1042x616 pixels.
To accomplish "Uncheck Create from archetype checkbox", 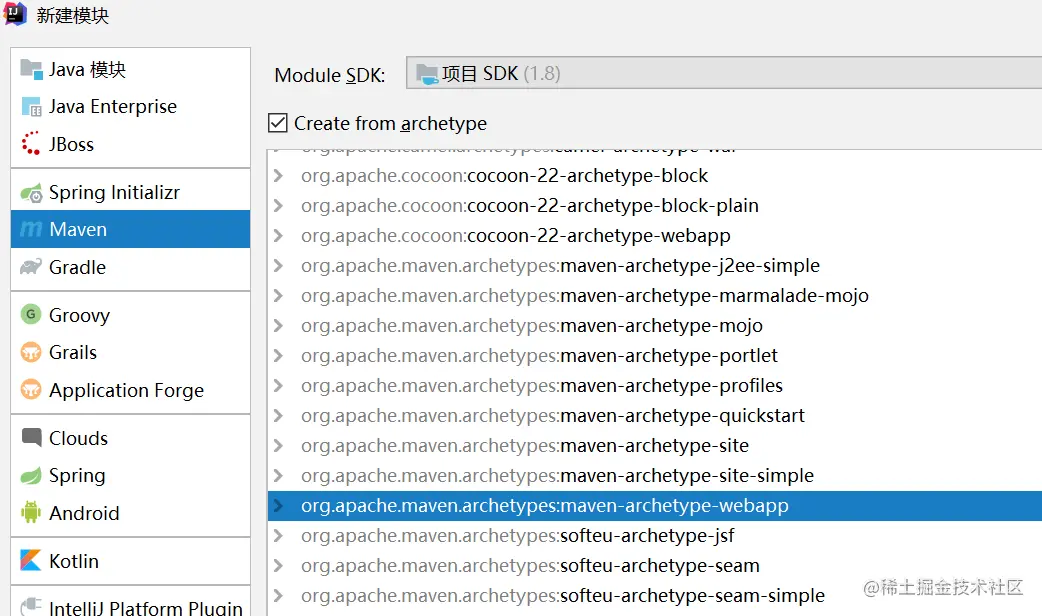I will tap(278, 123).
